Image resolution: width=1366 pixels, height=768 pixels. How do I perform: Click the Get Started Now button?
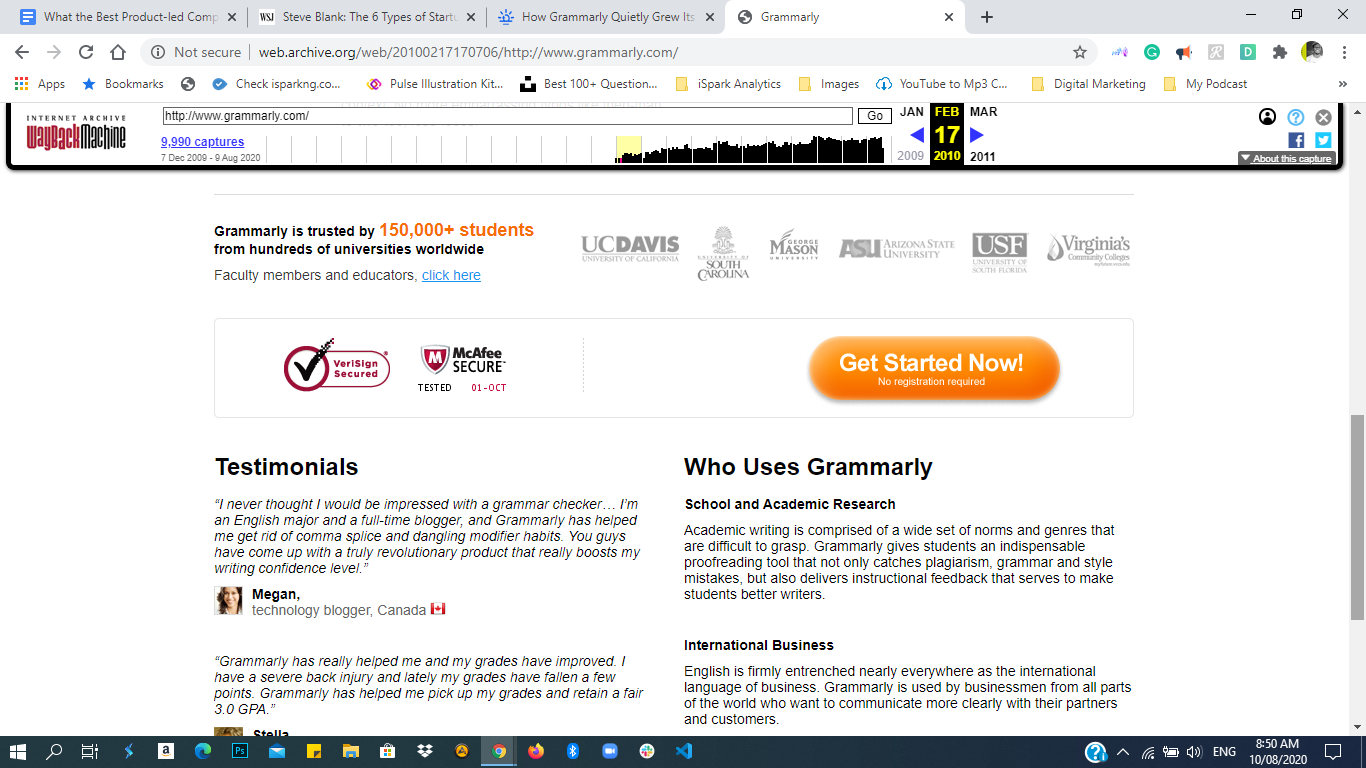[933, 368]
